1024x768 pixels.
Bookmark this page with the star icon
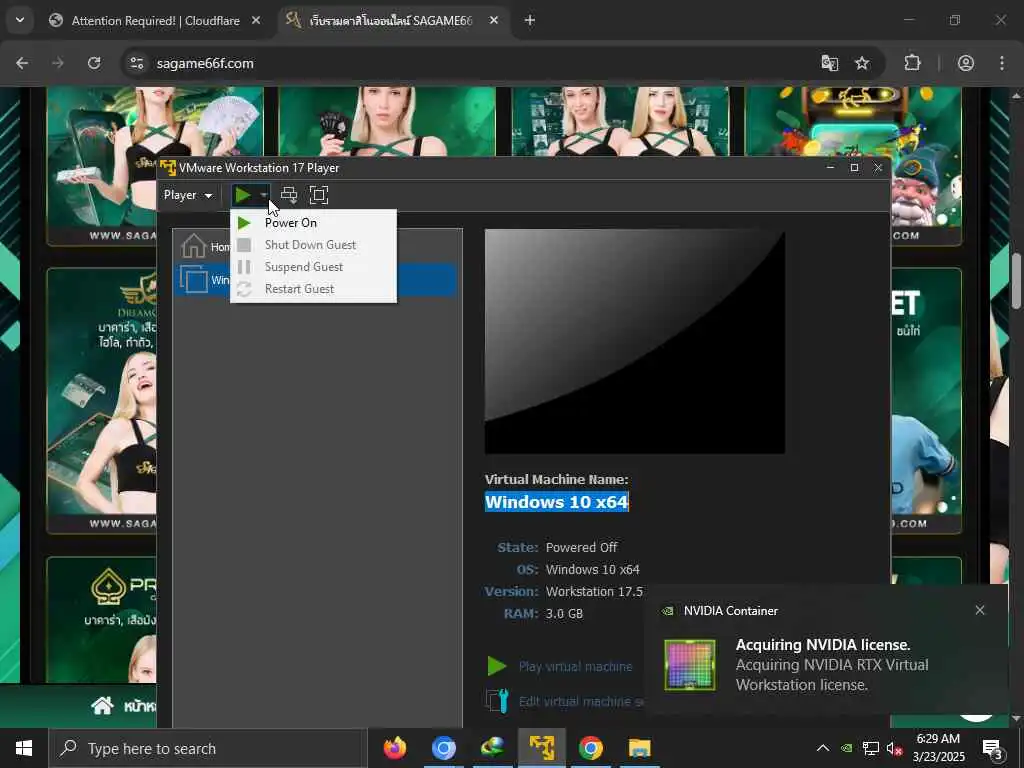click(x=862, y=63)
